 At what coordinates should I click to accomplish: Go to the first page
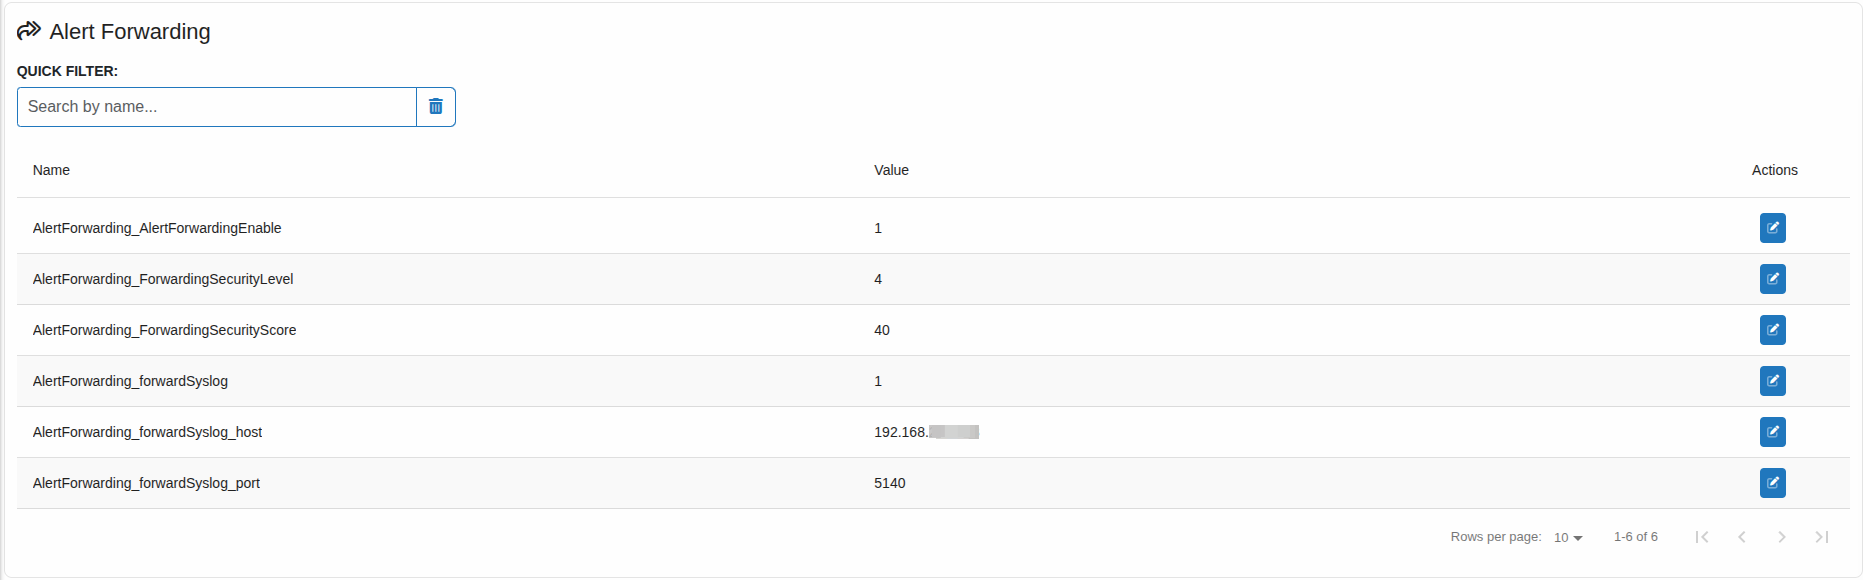pyautogui.click(x=1702, y=537)
